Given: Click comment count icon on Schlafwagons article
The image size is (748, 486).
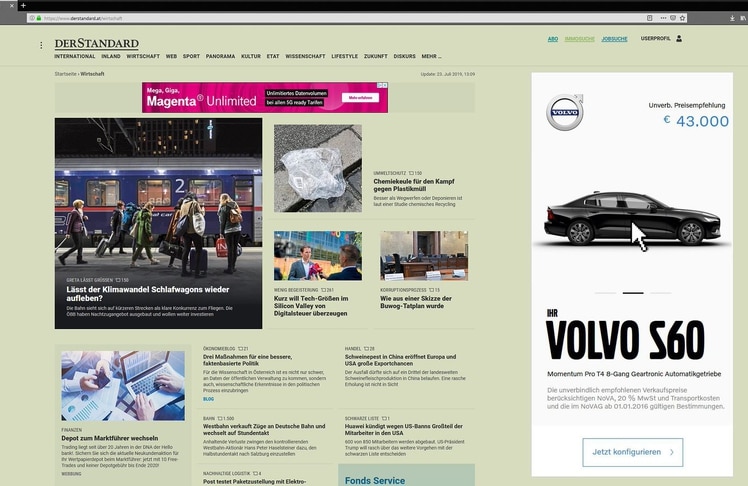Looking at the screenshot, I should tap(119, 280).
